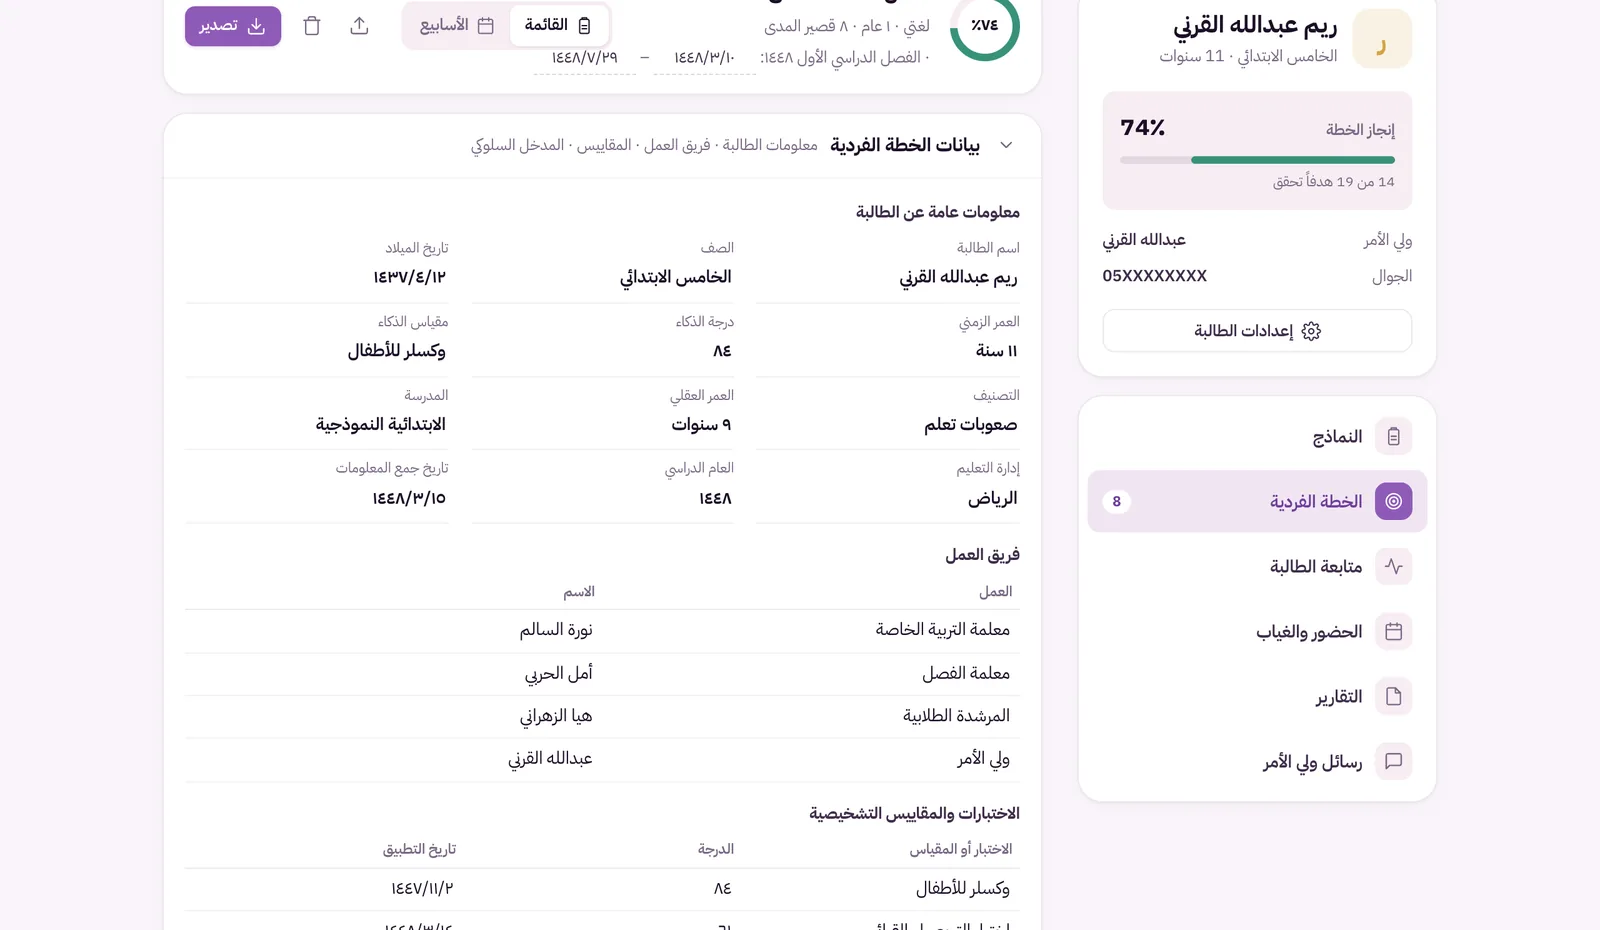Click the plan progress bar under إنجاز الخطة

(x=1257, y=160)
